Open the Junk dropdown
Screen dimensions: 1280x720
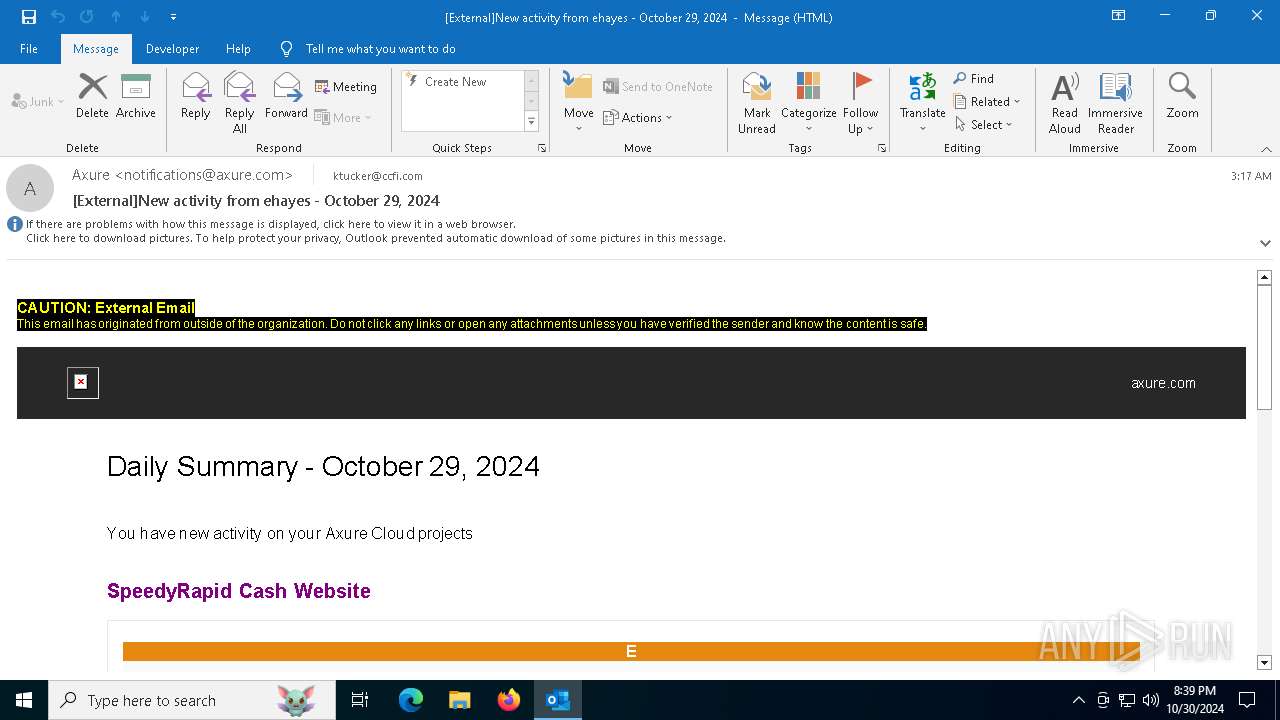38,101
